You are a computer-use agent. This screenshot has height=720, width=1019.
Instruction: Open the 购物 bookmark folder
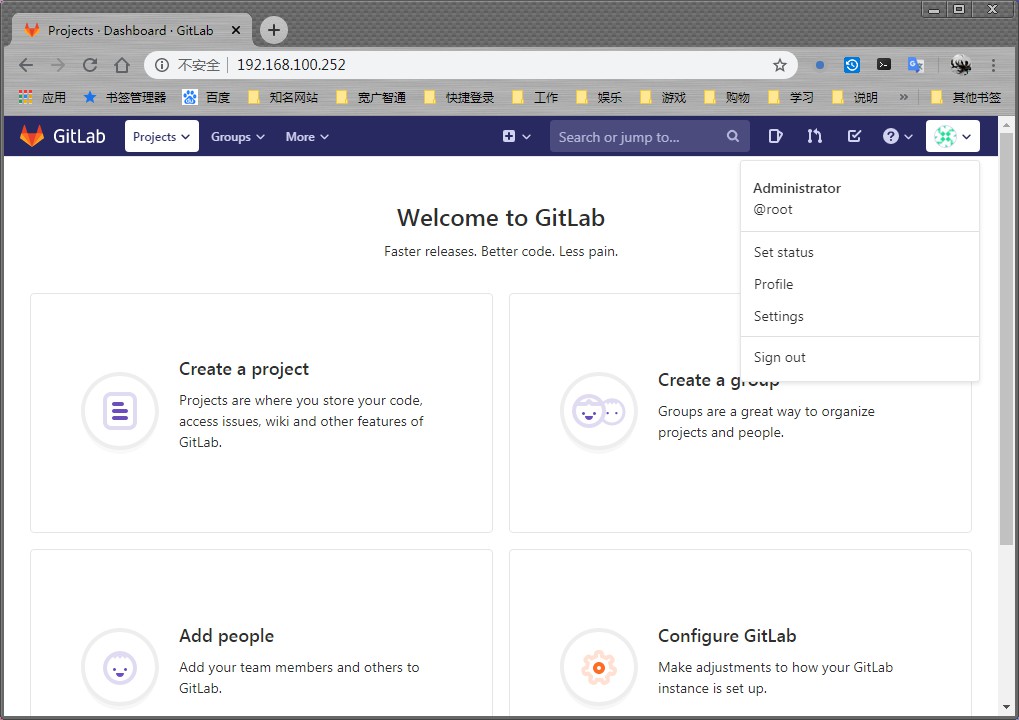coord(727,97)
